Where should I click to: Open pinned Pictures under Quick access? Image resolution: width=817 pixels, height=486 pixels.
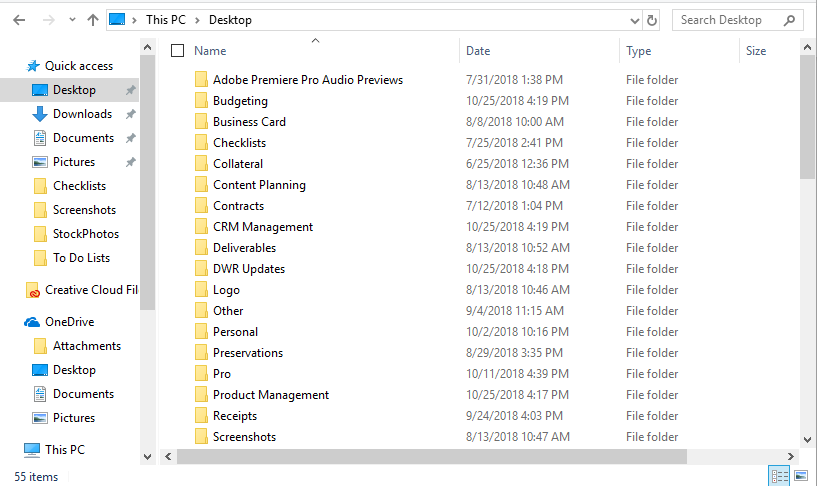(74, 161)
